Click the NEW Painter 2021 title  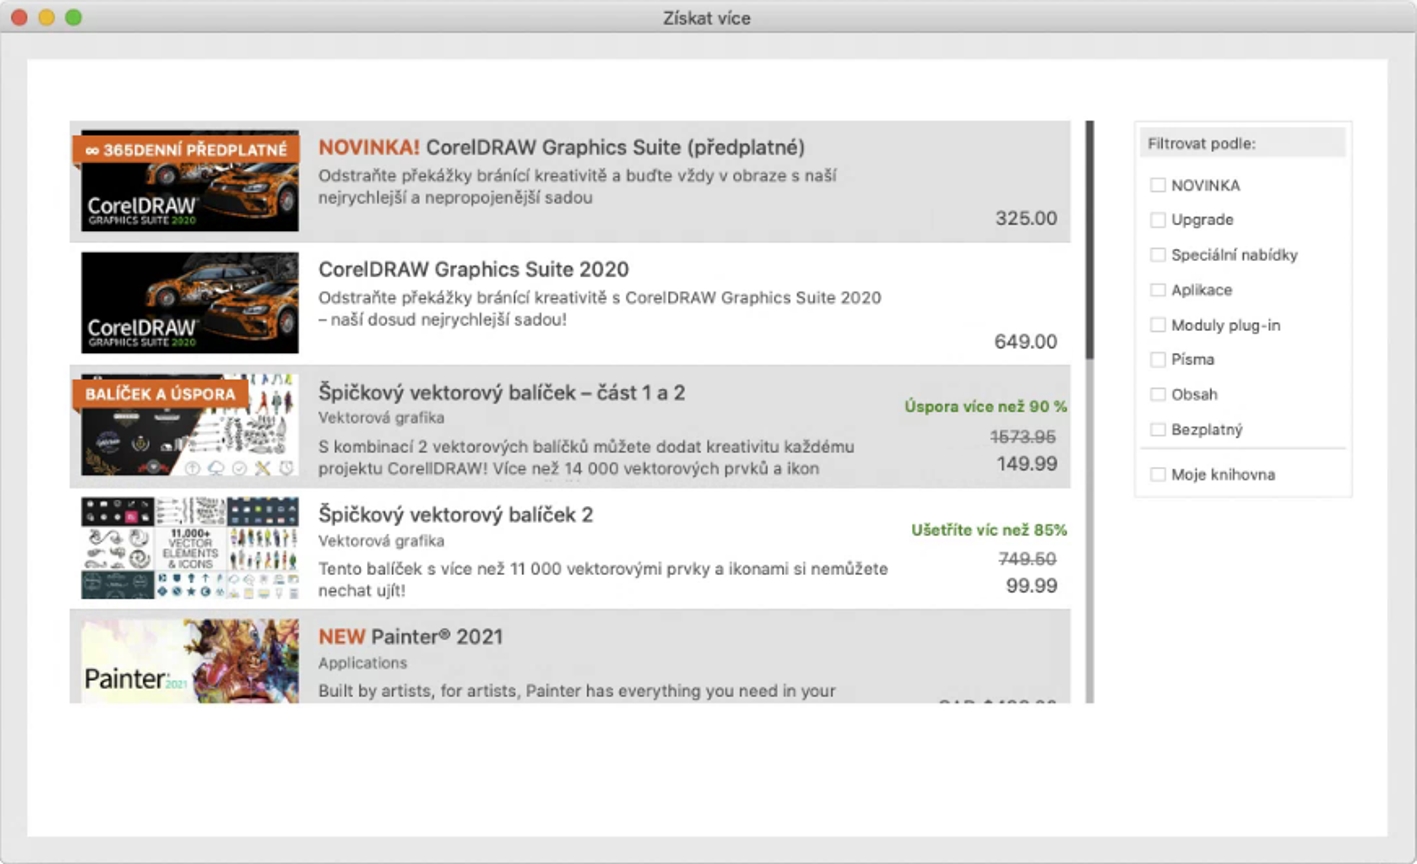(x=410, y=637)
